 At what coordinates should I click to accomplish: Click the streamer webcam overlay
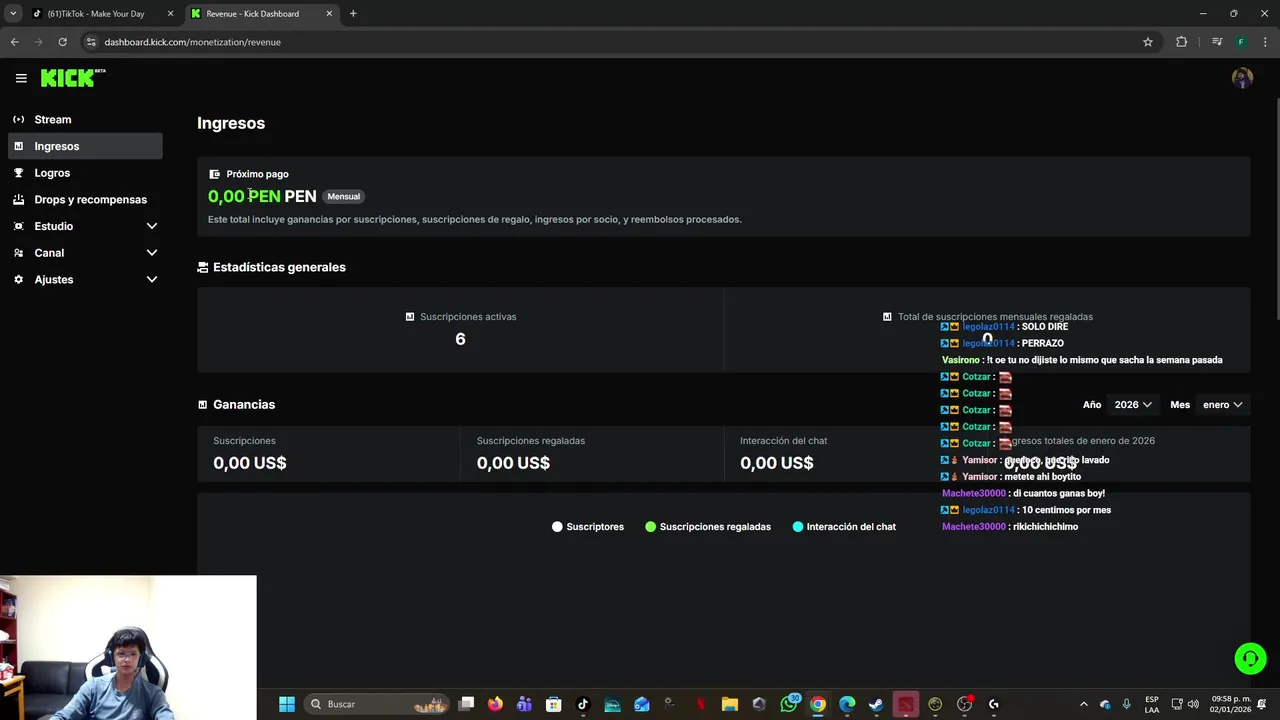pos(128,647)
